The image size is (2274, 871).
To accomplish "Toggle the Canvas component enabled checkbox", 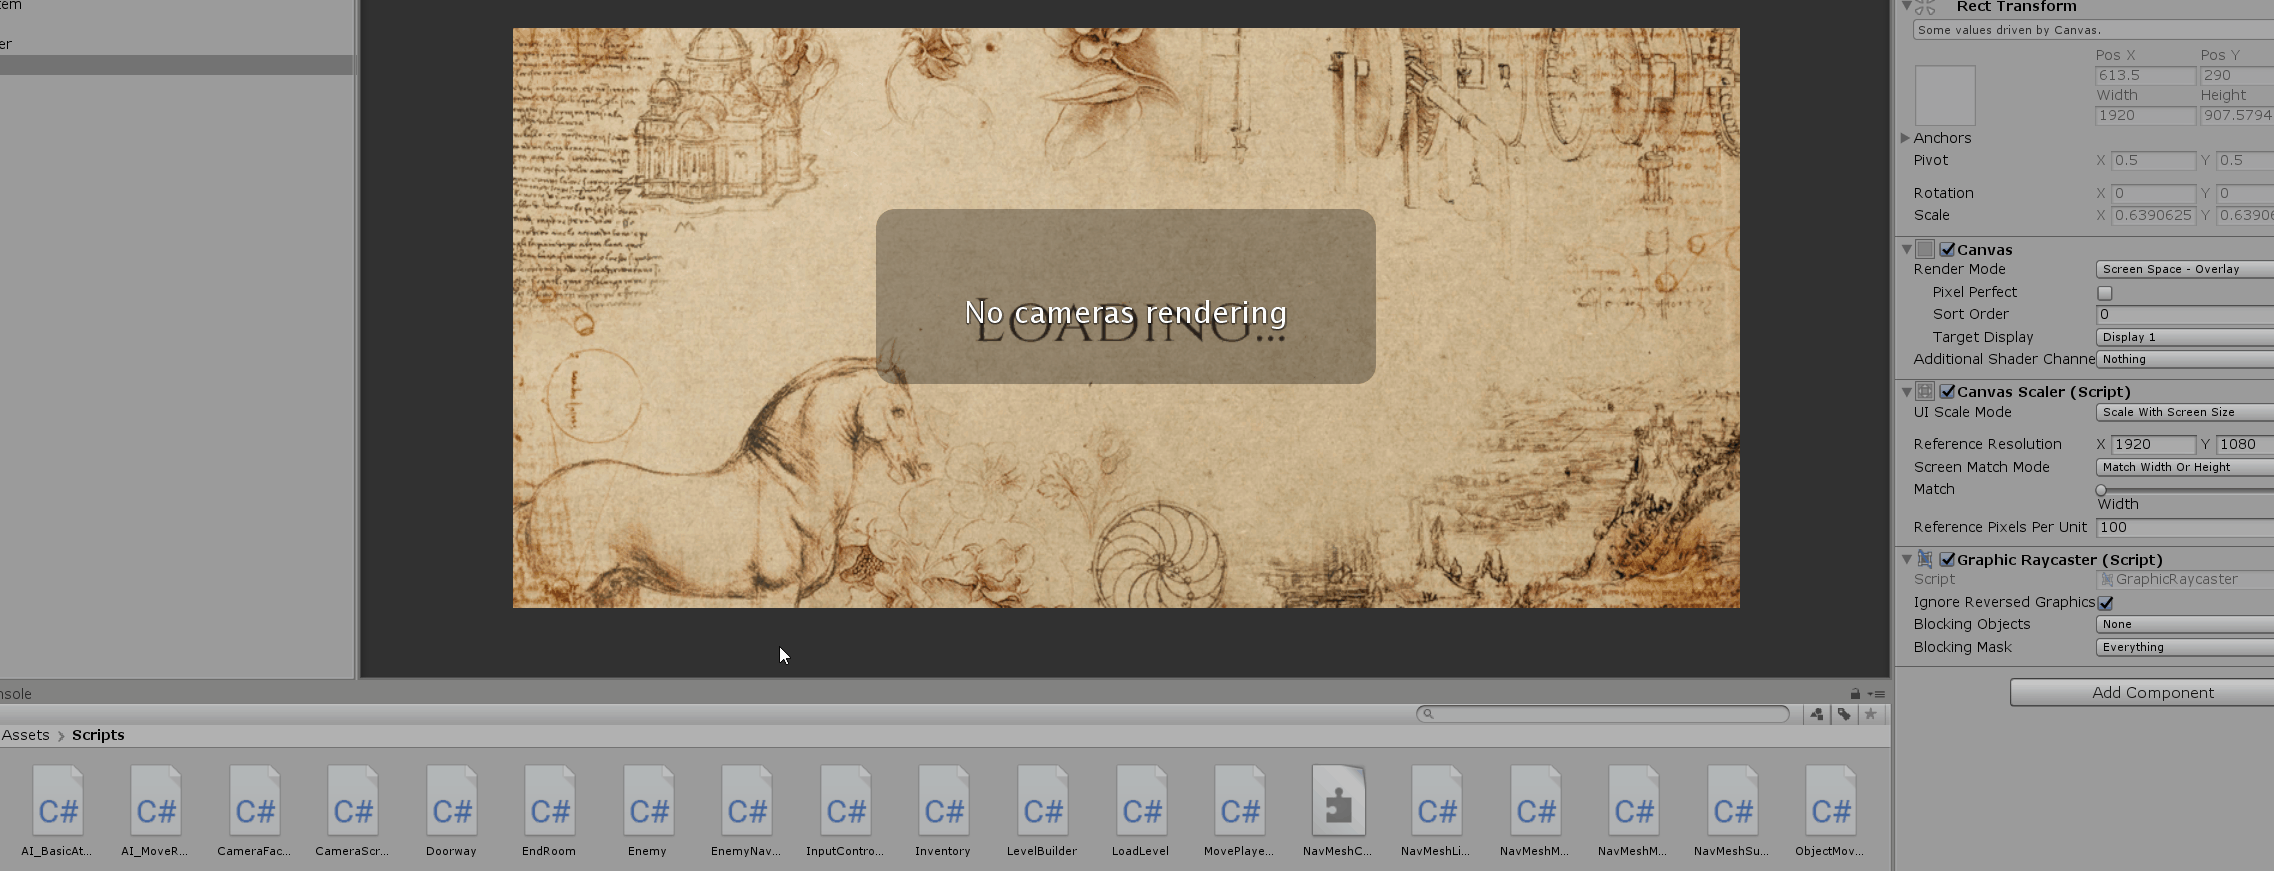I will tap(1947, 249).
